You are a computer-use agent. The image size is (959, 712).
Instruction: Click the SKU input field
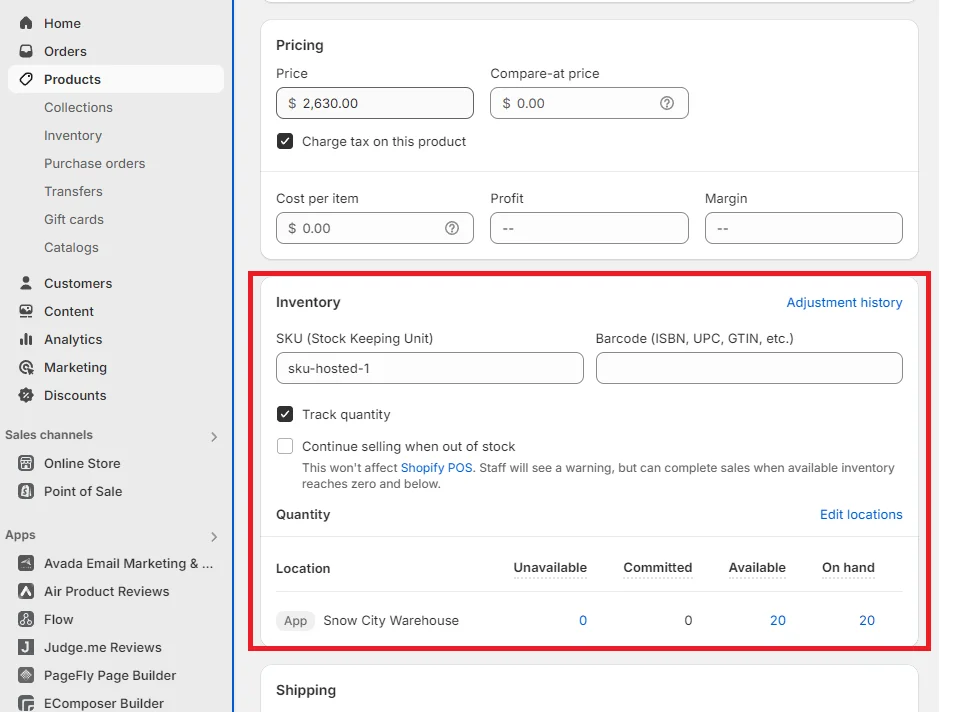[430, 368]
